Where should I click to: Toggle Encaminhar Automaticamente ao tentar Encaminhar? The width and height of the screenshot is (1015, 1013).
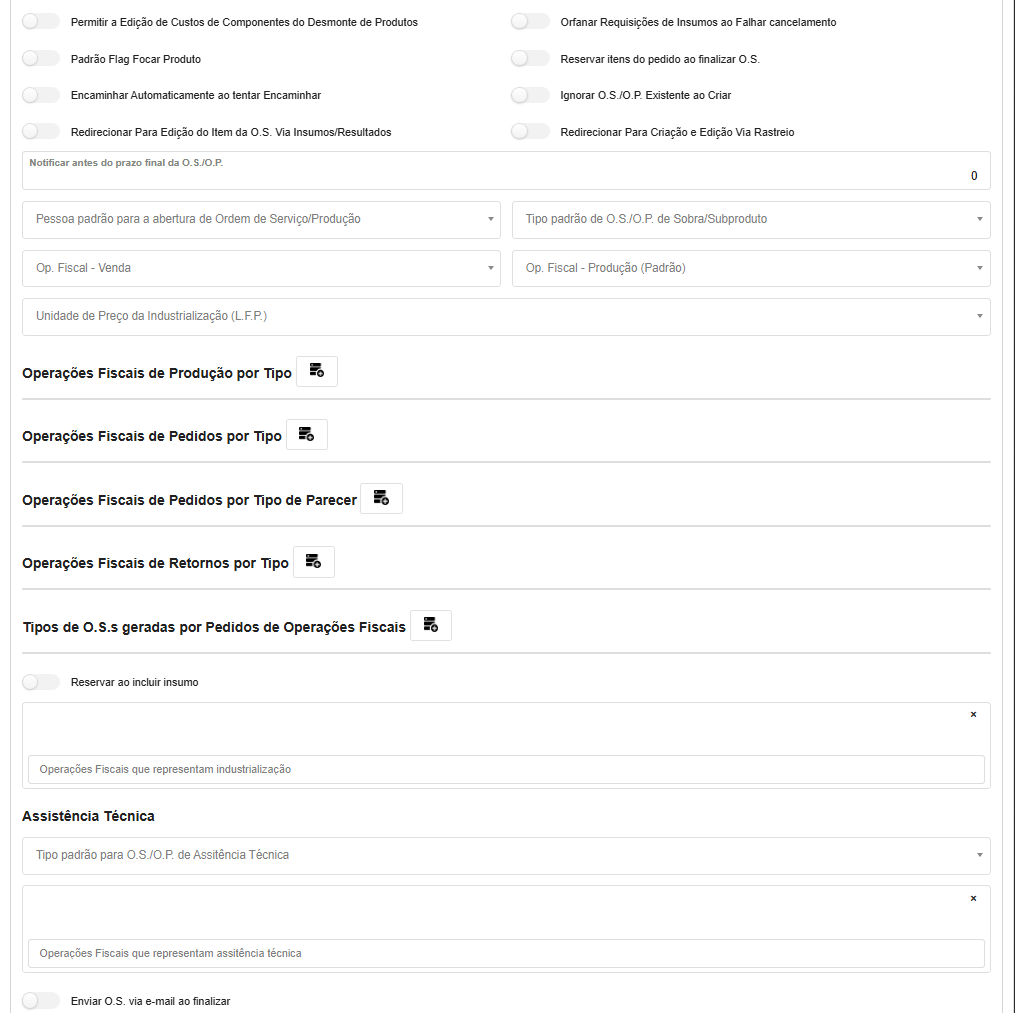41,95
